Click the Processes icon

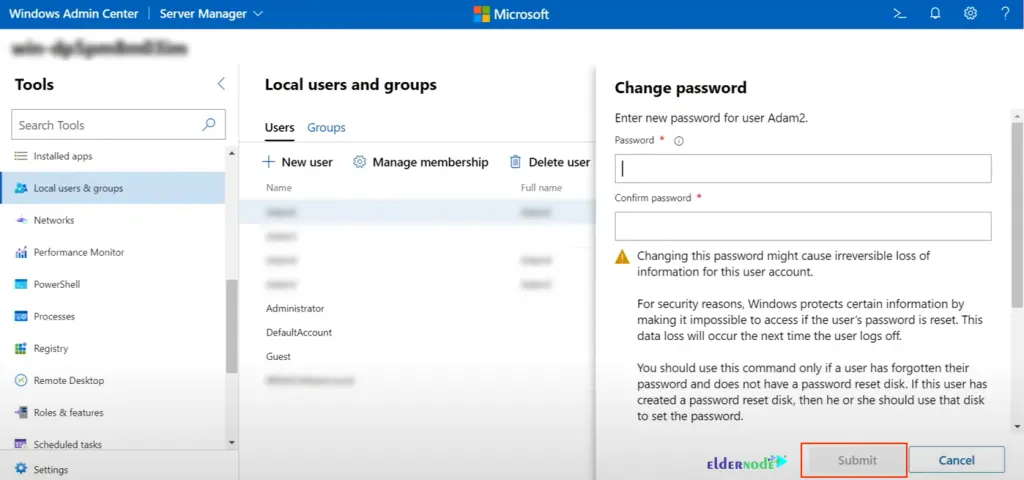click(21, 316)
